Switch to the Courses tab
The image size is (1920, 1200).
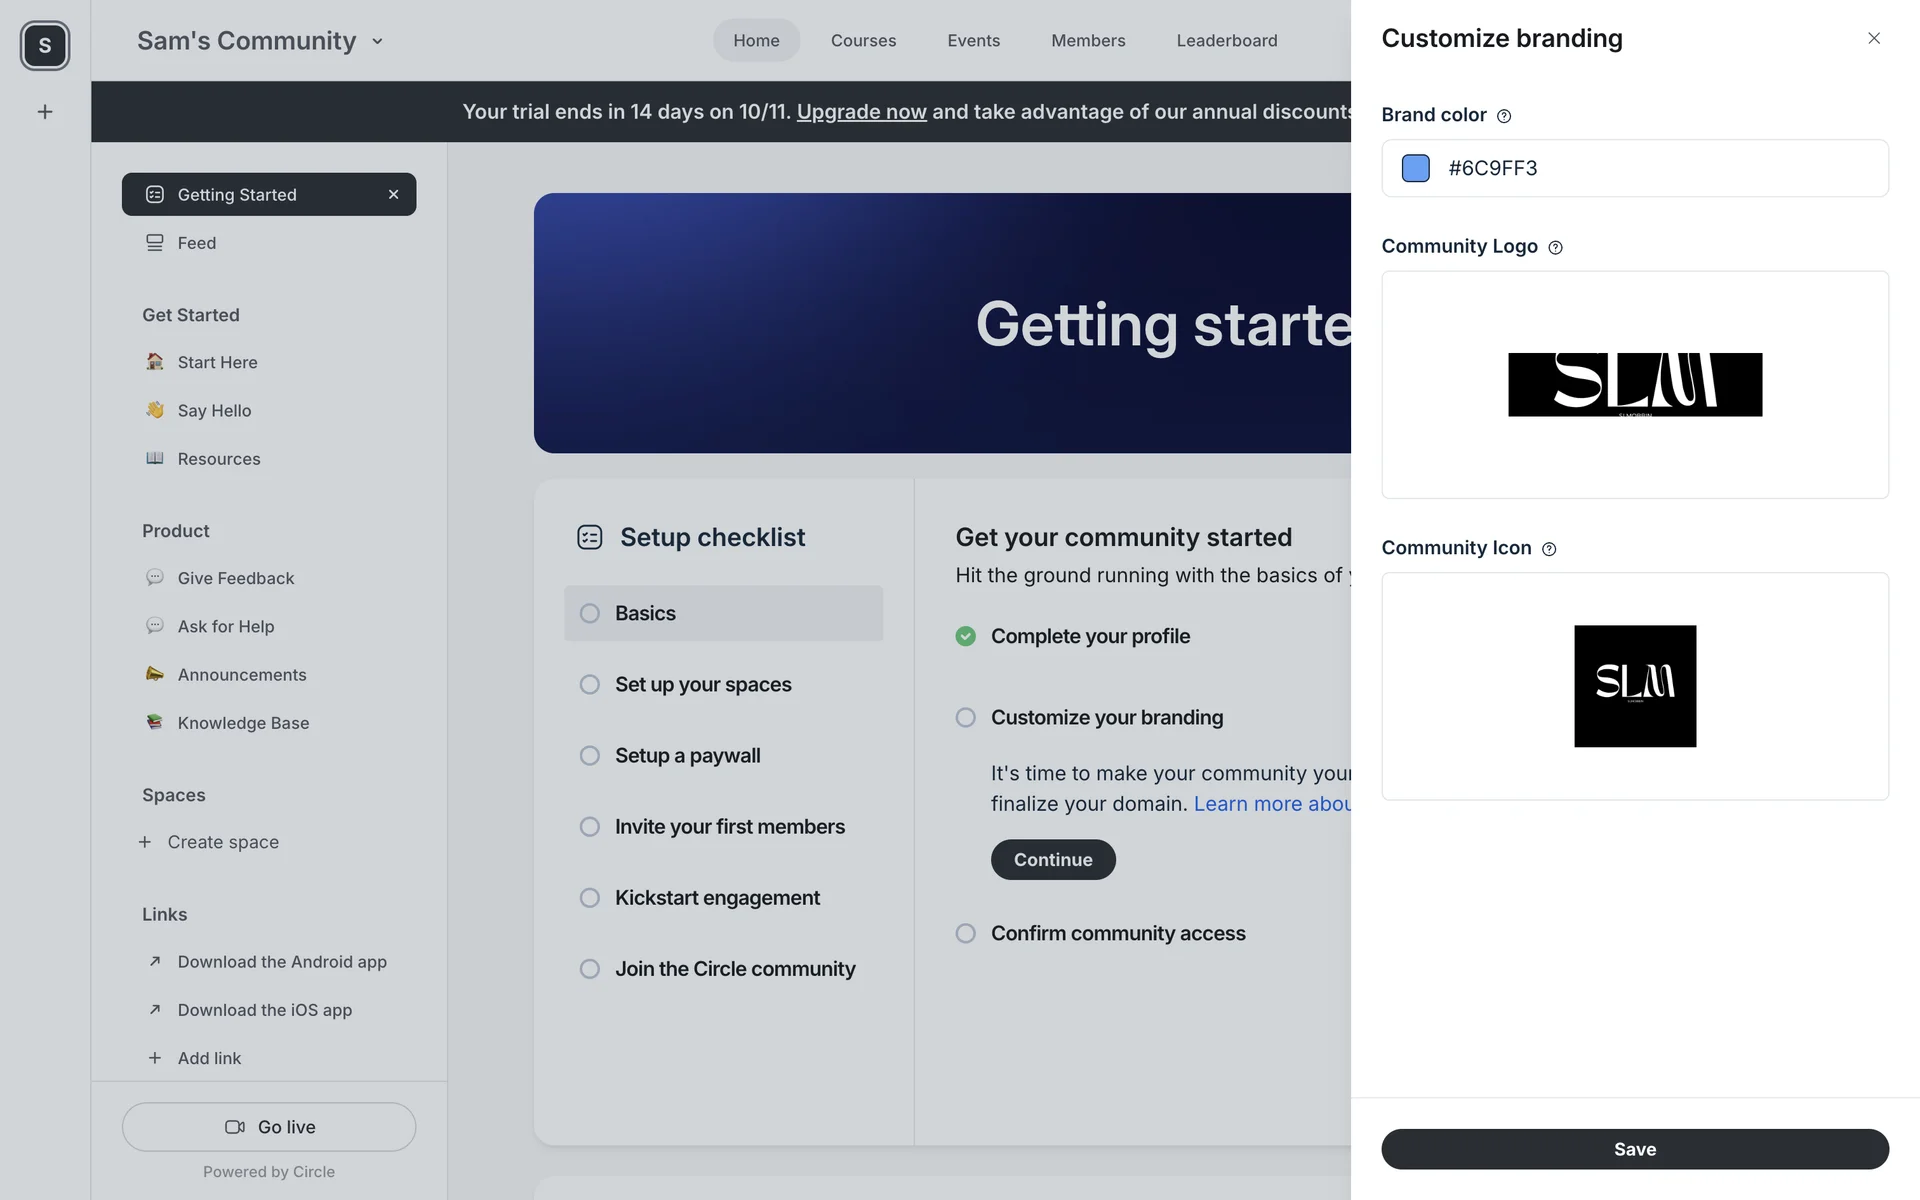[x=863, y=41]
